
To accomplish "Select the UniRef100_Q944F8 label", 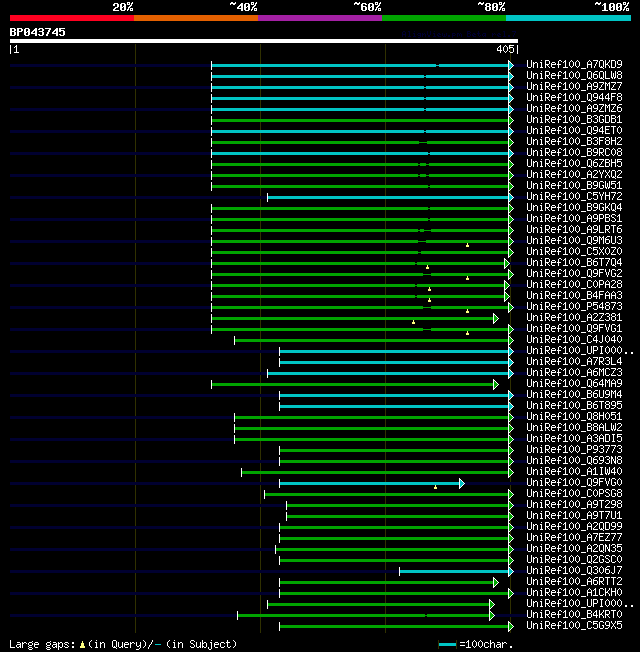I will [574, 98].
